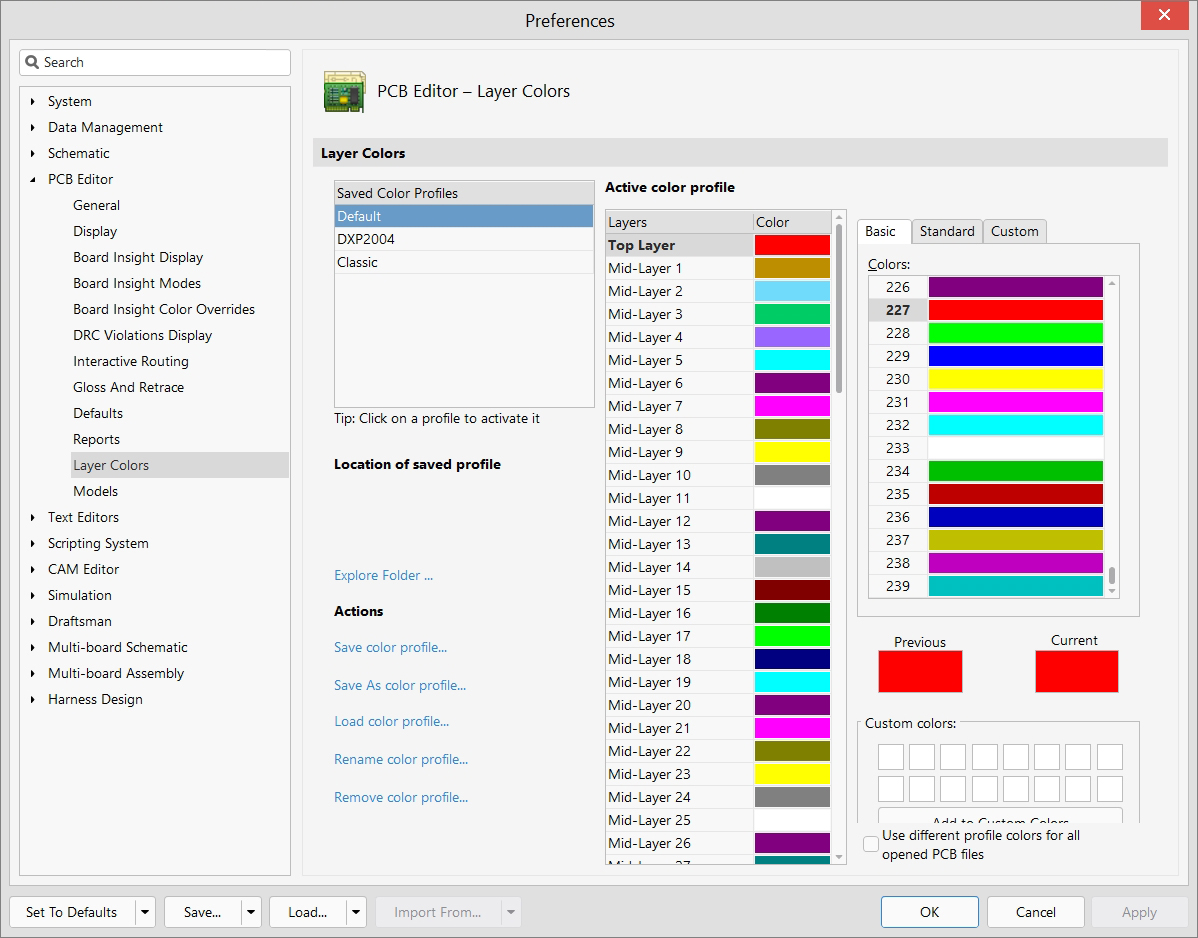Select the Mid-Layer 4 purple swatch

coord(792,337)
